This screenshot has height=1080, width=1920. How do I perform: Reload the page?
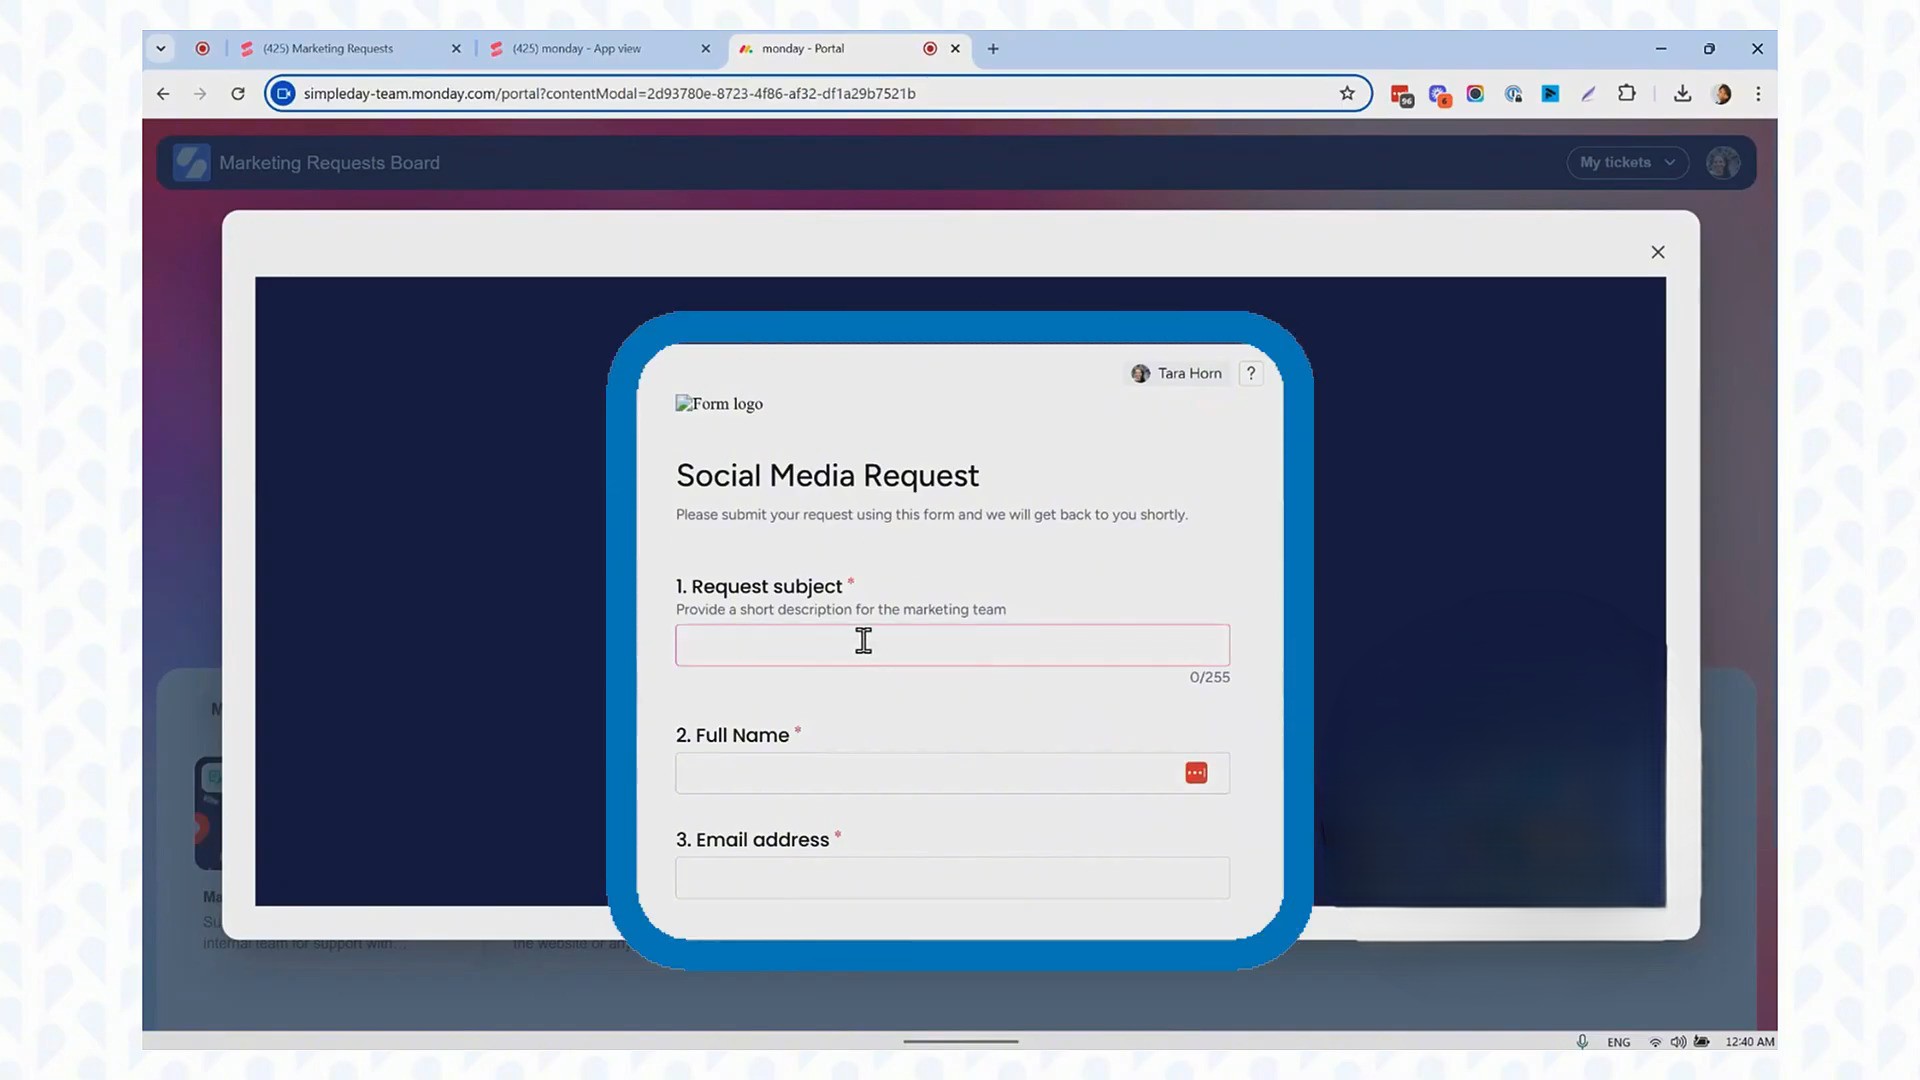[238, 93]
